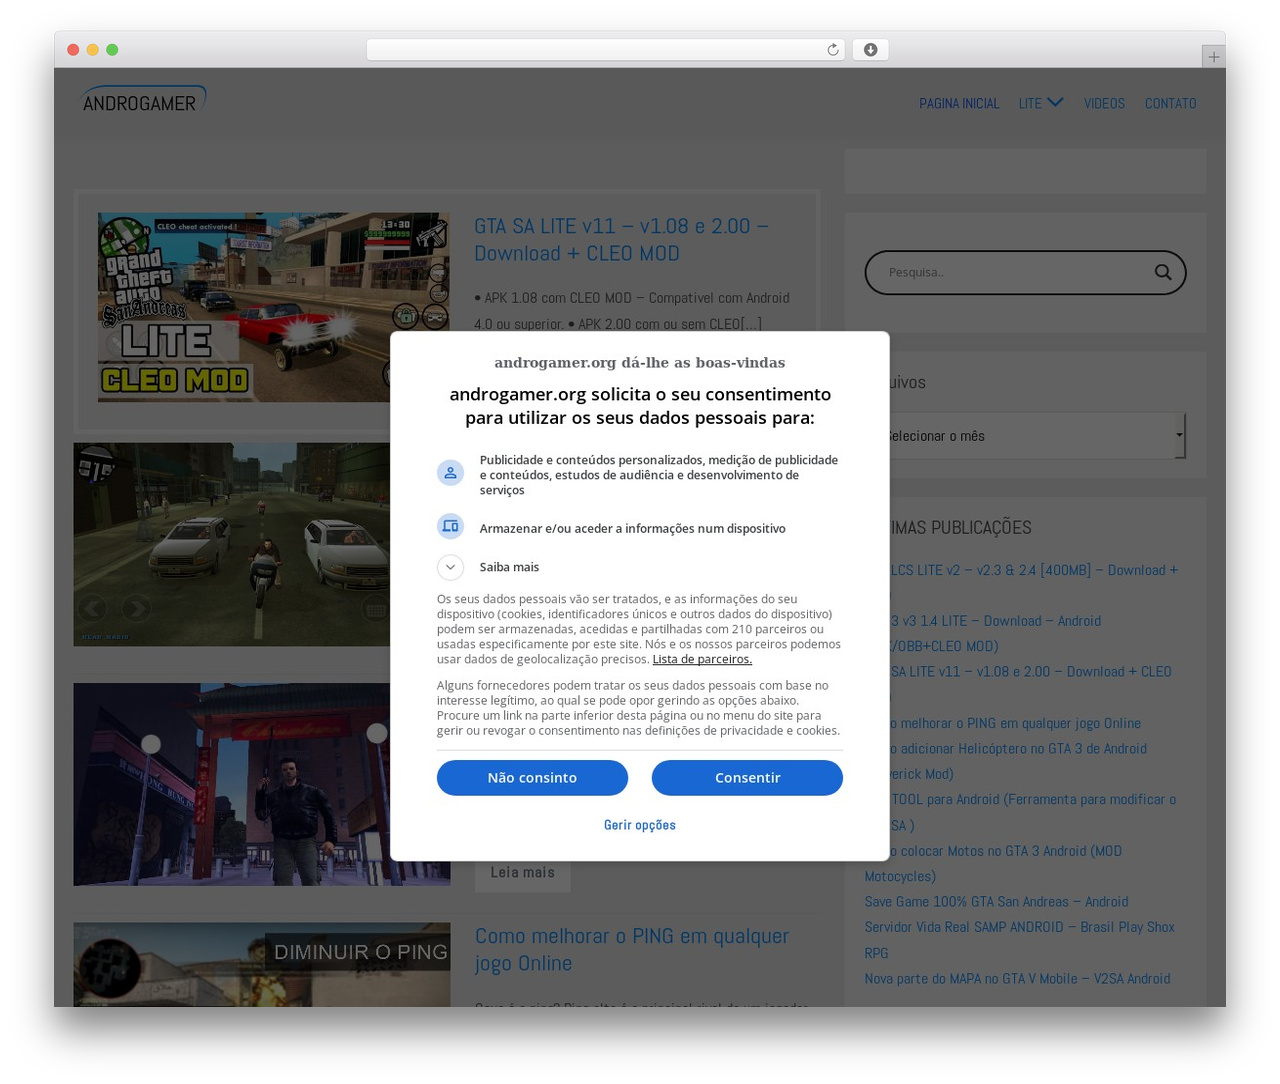1280x1084 pixels.
Task: Click the Não consinto button
Action: click(532, 778)
